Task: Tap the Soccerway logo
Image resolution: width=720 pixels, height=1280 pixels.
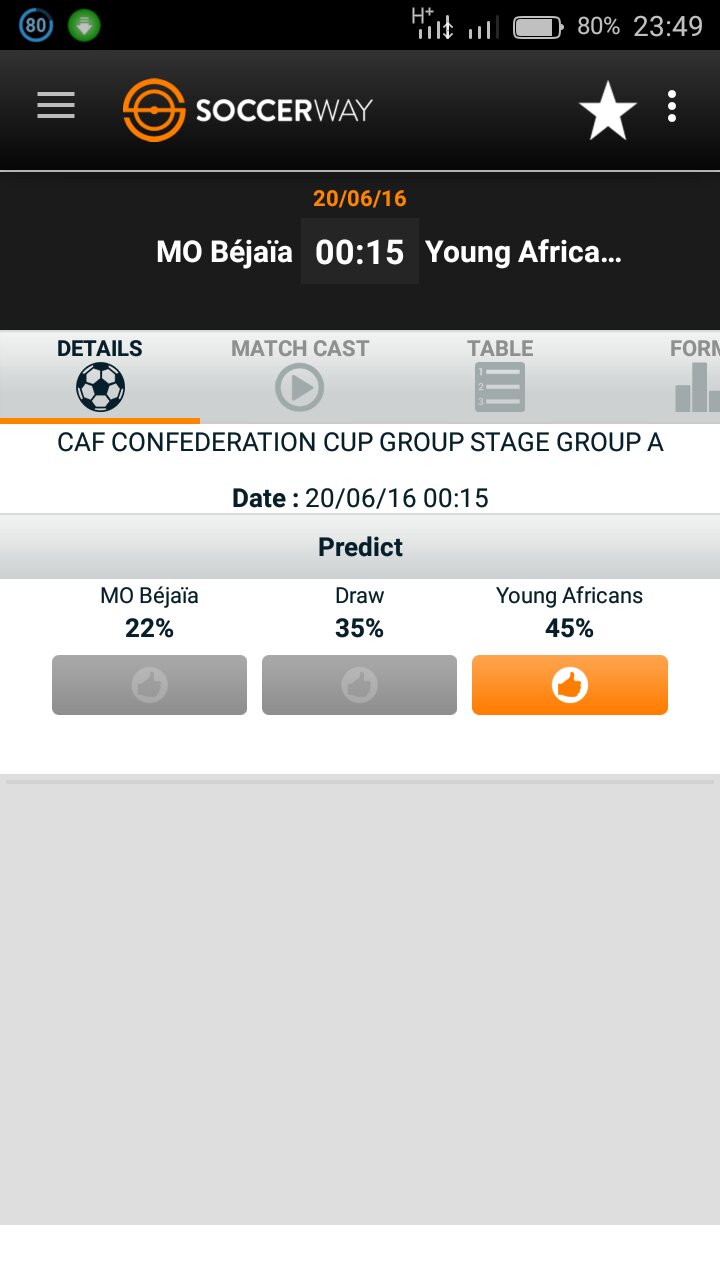Action: pyautogui.click(x=248, y=109)
